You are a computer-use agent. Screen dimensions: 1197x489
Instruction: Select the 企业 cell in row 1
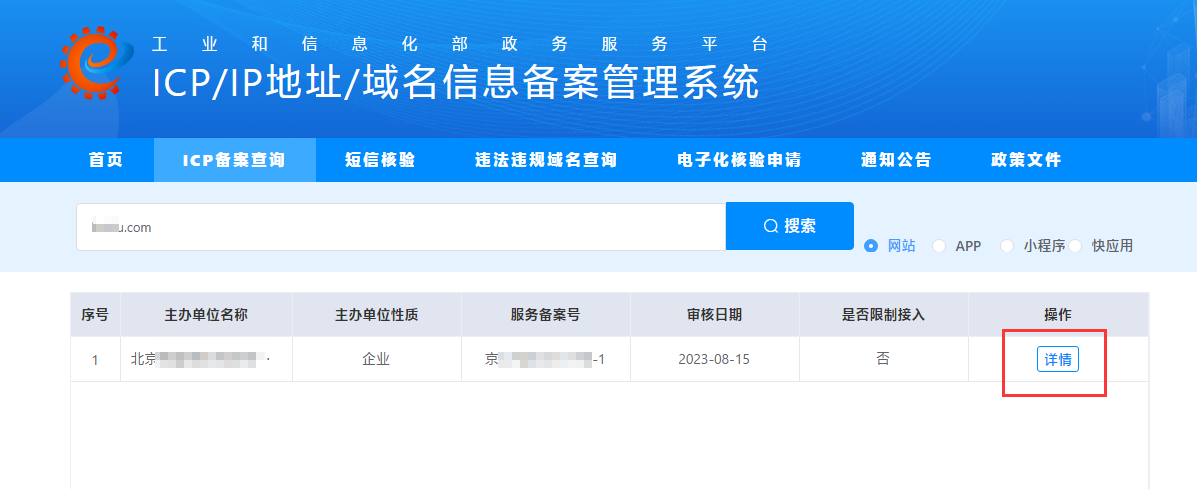(x=376, y=359)
